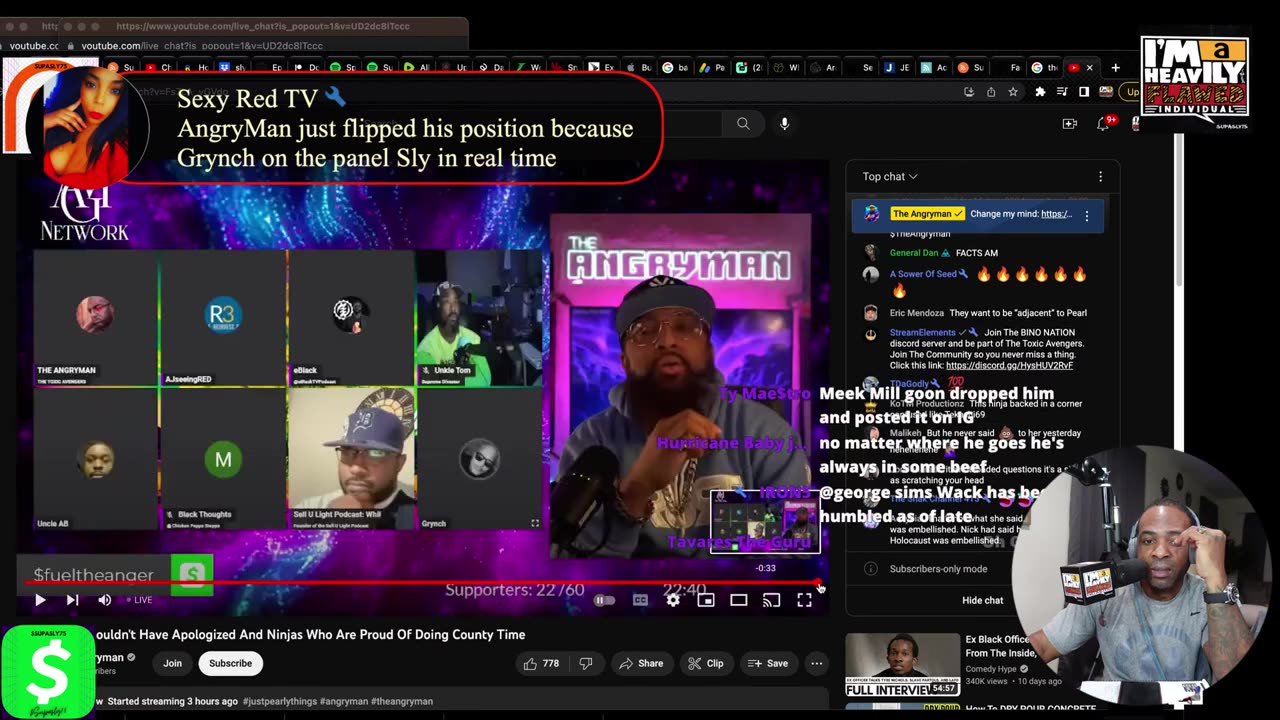Open the live chat options menu
Screen dimensions: 1280x720
1100,177
